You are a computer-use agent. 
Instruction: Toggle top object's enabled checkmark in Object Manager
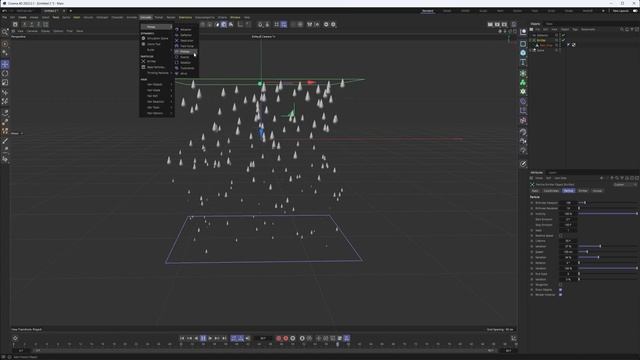[563, 35]
